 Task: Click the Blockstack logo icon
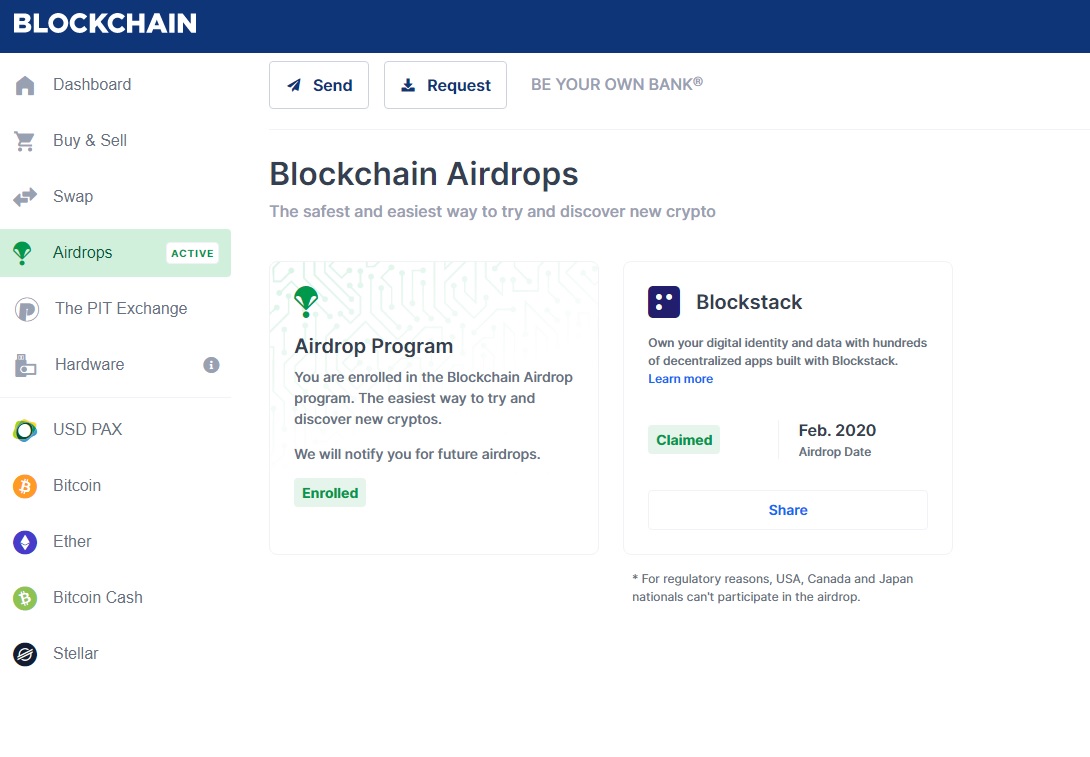click(x=664, y=302)
